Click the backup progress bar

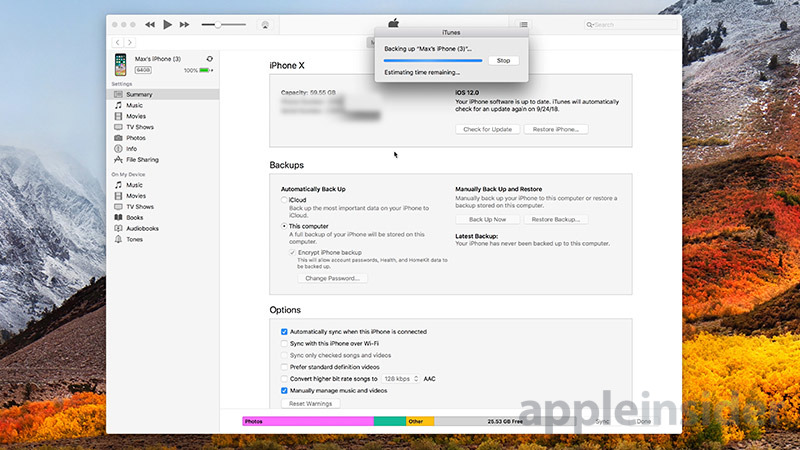[x=433, y=60]
